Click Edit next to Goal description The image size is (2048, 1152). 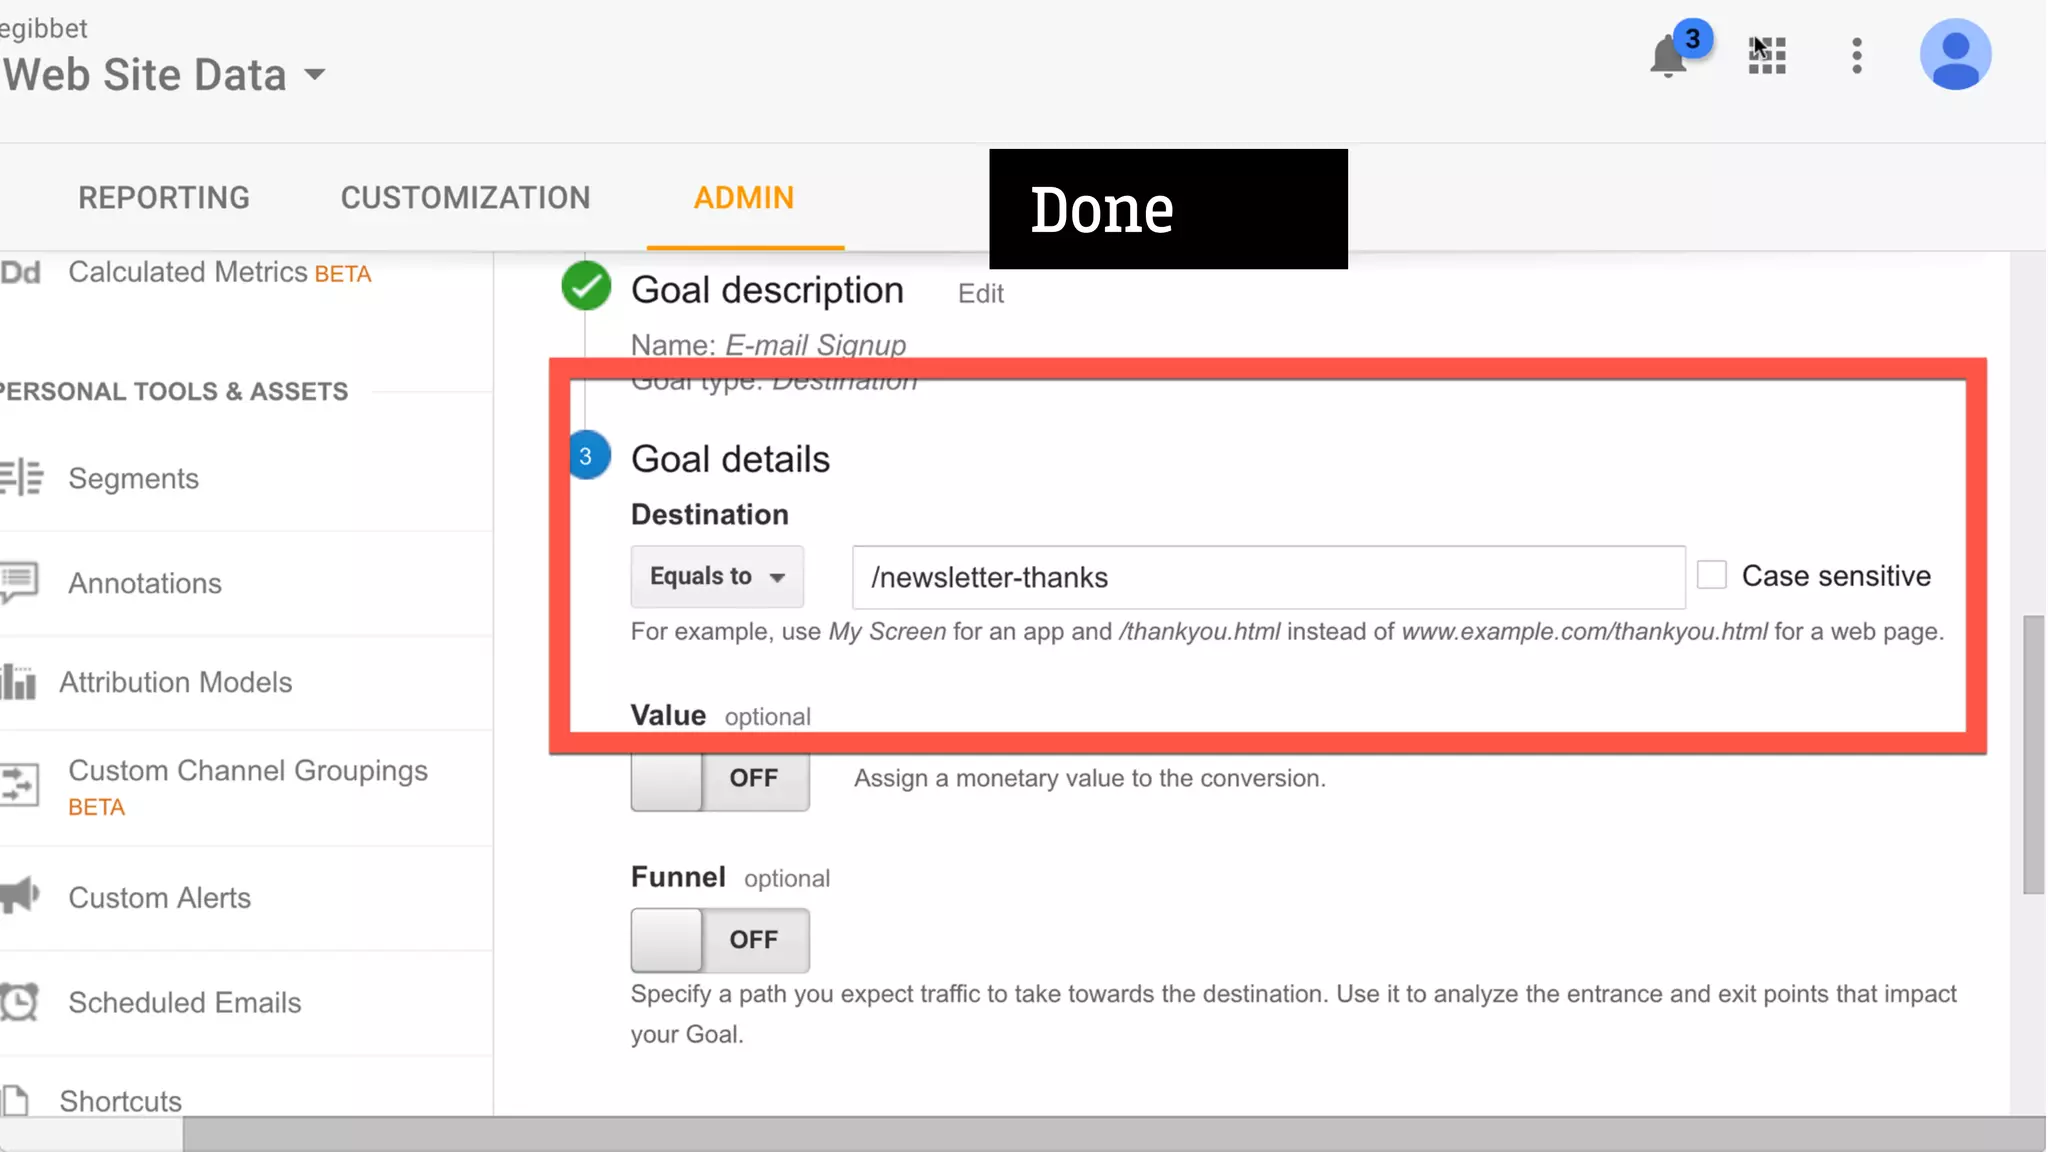(980, 294)
